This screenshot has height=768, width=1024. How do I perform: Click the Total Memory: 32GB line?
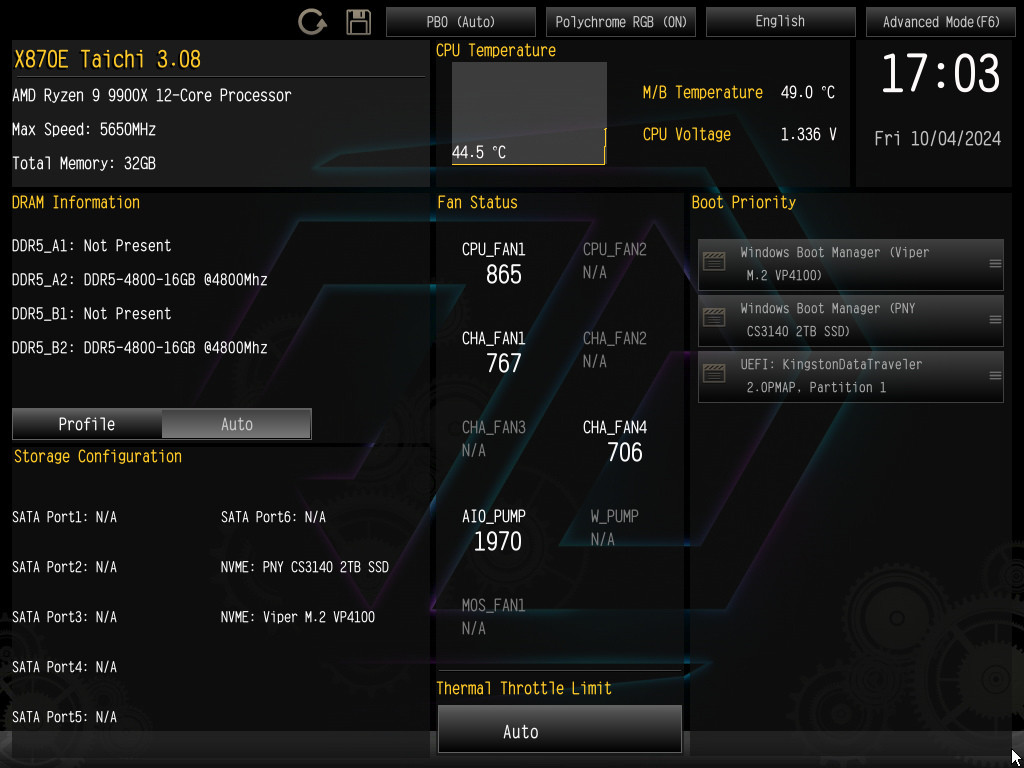(x=84, y=163)
